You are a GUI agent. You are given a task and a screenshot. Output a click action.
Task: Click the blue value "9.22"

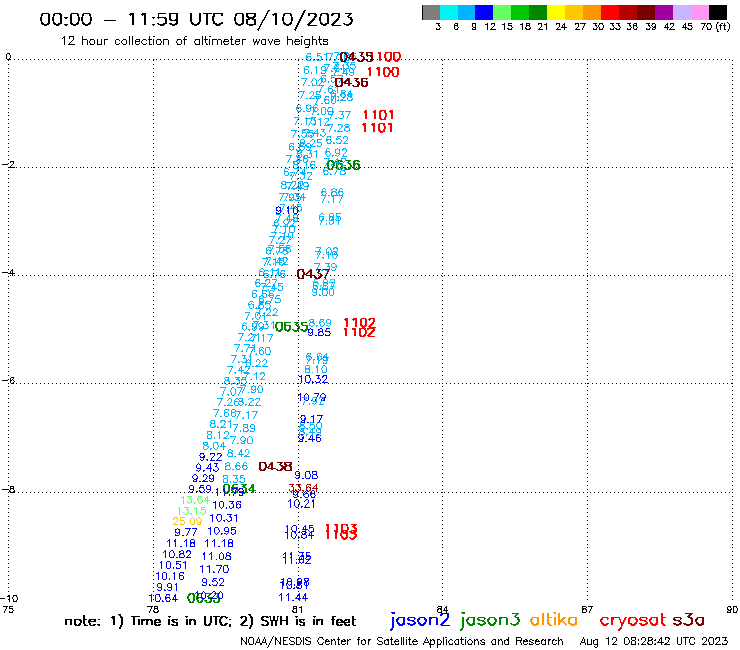click(x=210, y=457)
